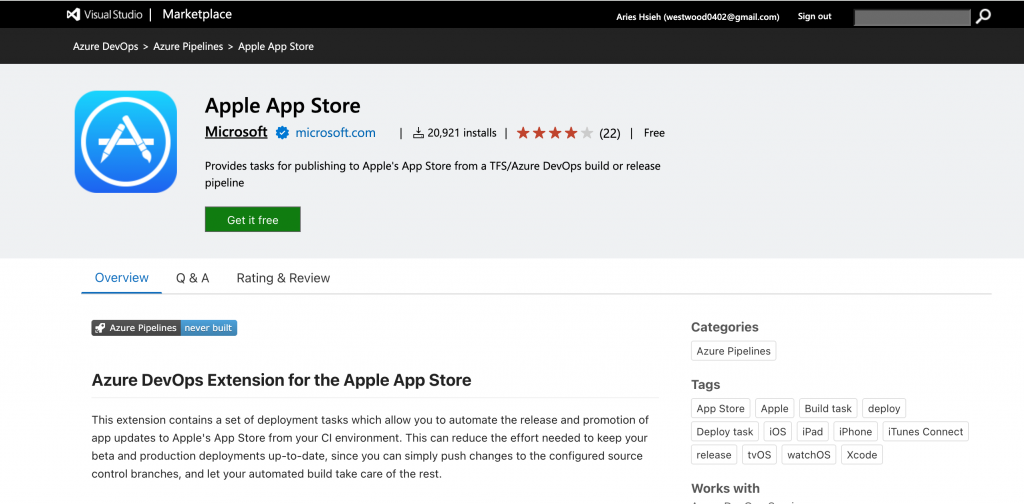The height and width of the screenshot is (504, 1024).
Task: Select the Deploy task tag
Action: tap(725, 432)
